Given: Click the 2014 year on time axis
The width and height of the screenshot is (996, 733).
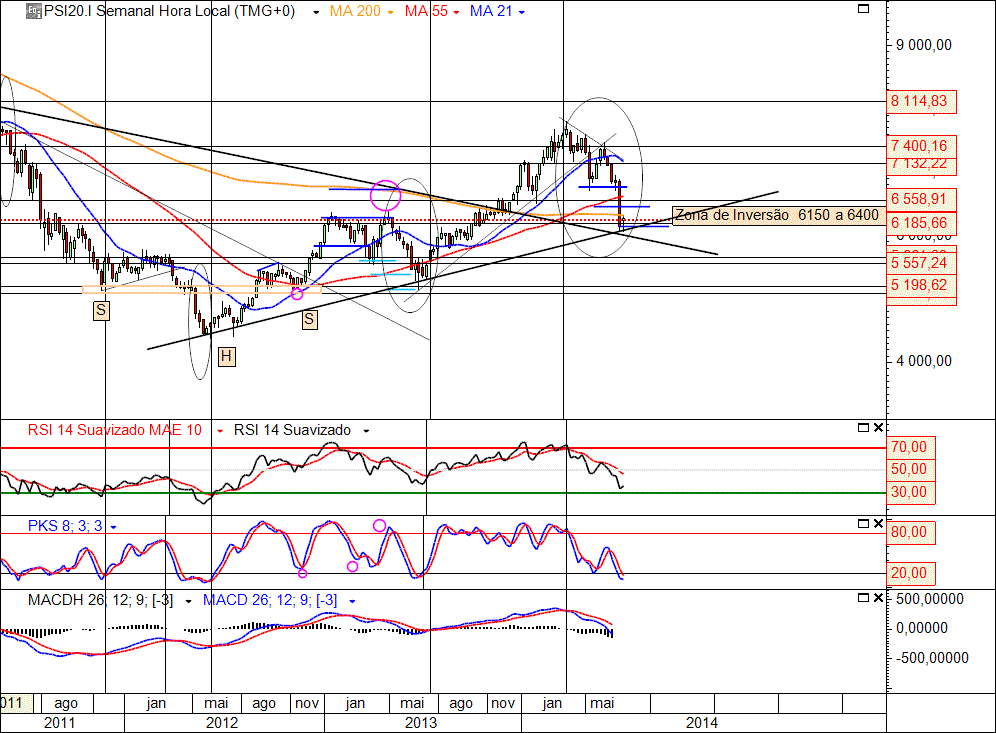Looking at the screenshot, I should (x=702, y=723).
